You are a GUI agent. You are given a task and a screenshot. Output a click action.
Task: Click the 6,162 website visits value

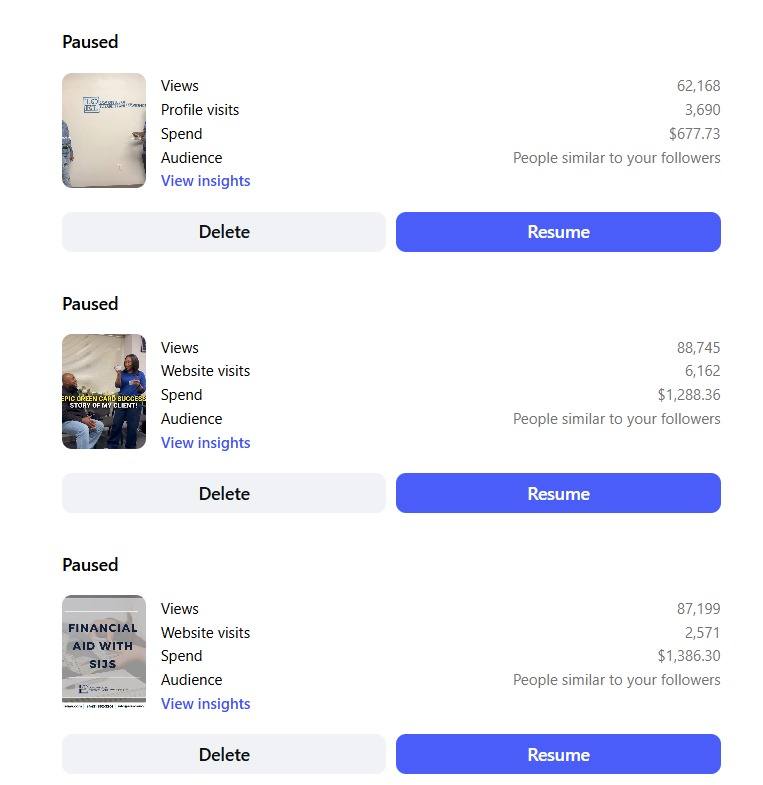tap(702, 371)
